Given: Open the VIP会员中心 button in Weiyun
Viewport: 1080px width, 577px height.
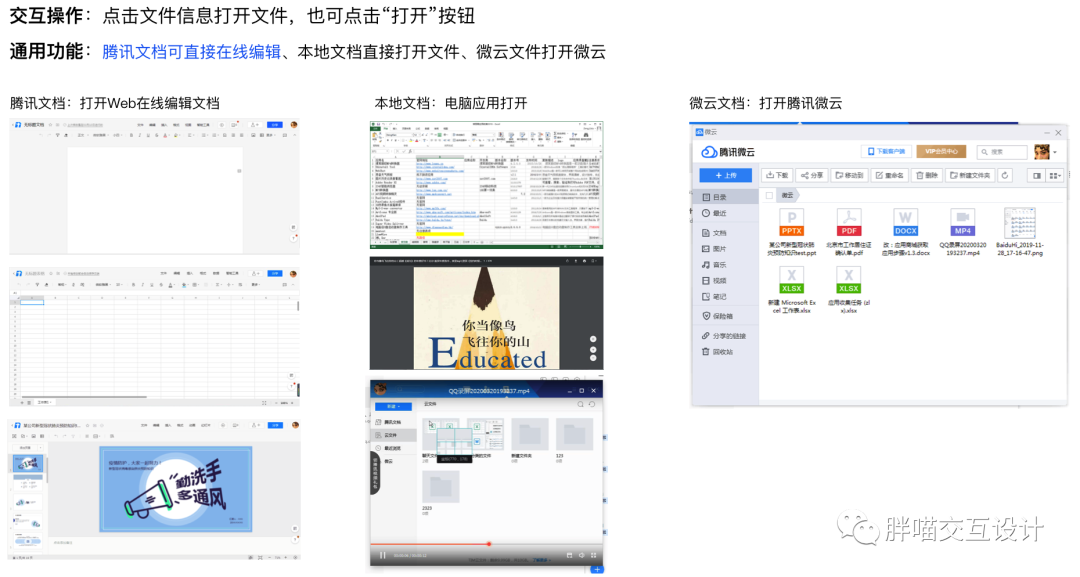Looking at the screenshot, I should (941, 151).
